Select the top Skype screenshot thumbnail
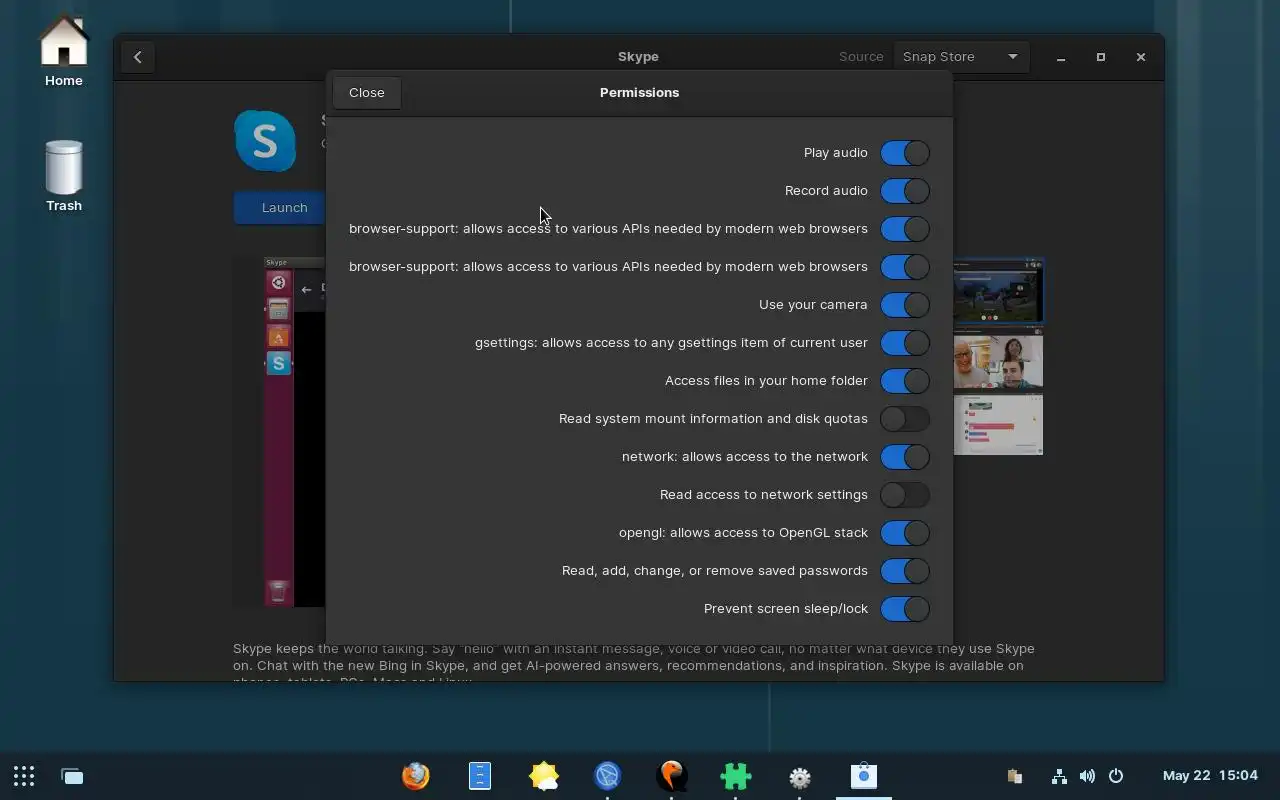The image size is (1280, 800). (998, 291)
